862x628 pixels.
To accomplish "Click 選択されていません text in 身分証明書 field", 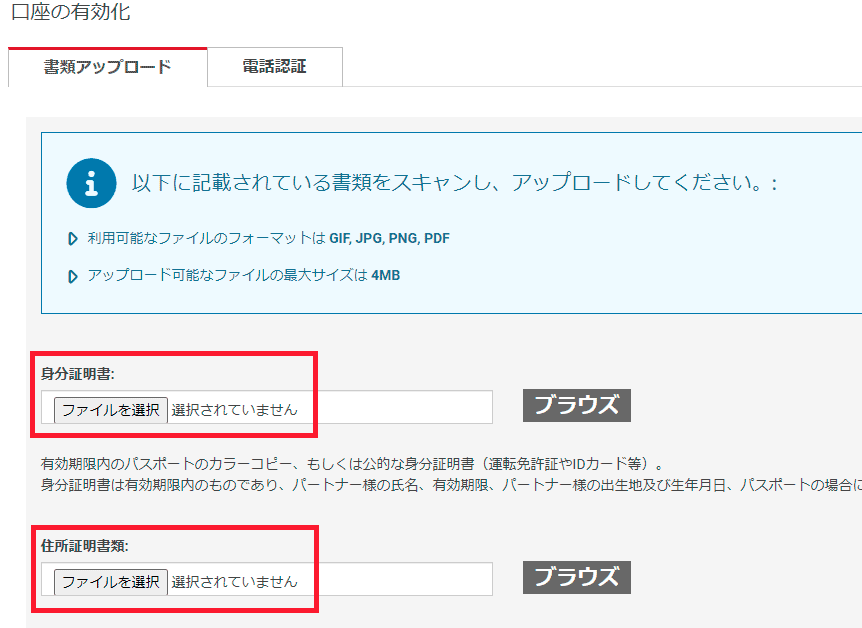I will click(234, 409).
